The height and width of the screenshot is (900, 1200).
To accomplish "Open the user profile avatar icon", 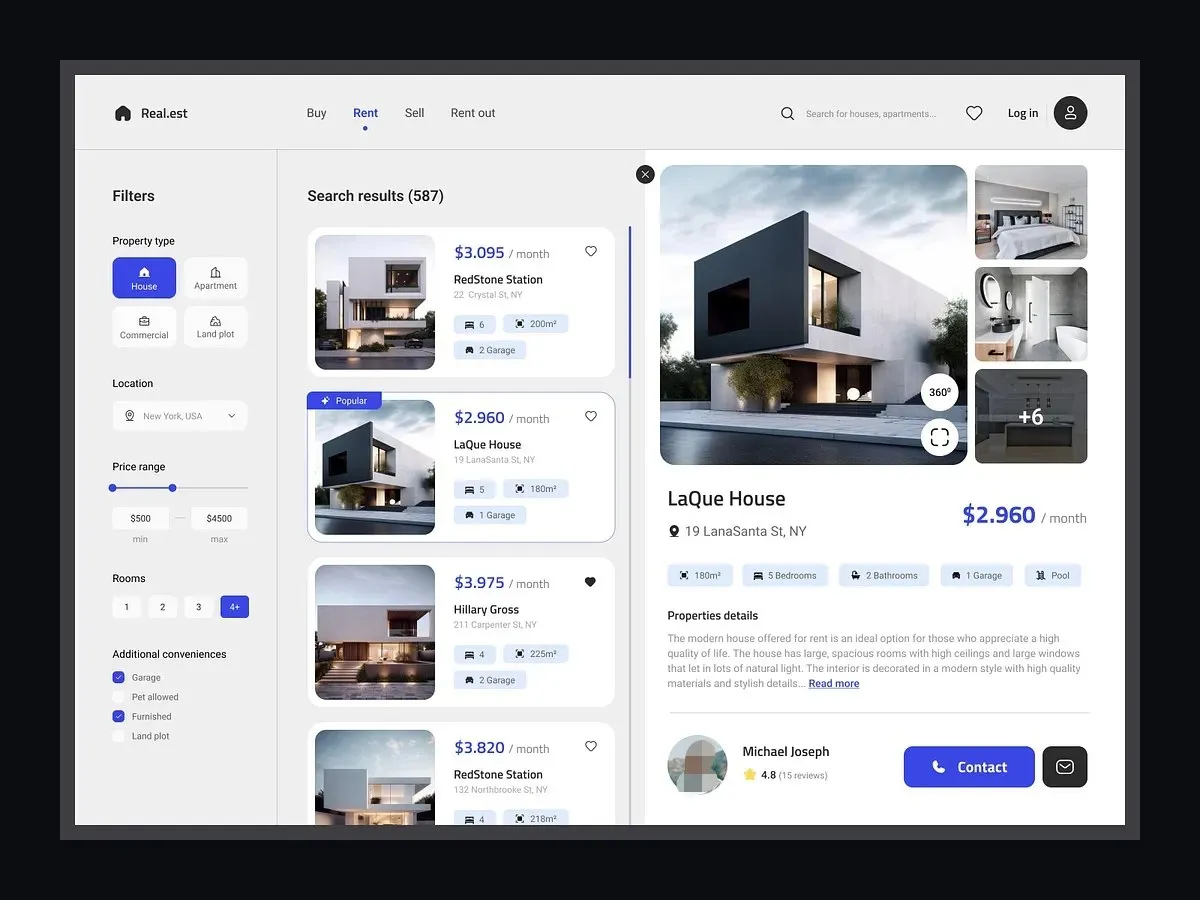I will pos(1070,113).
